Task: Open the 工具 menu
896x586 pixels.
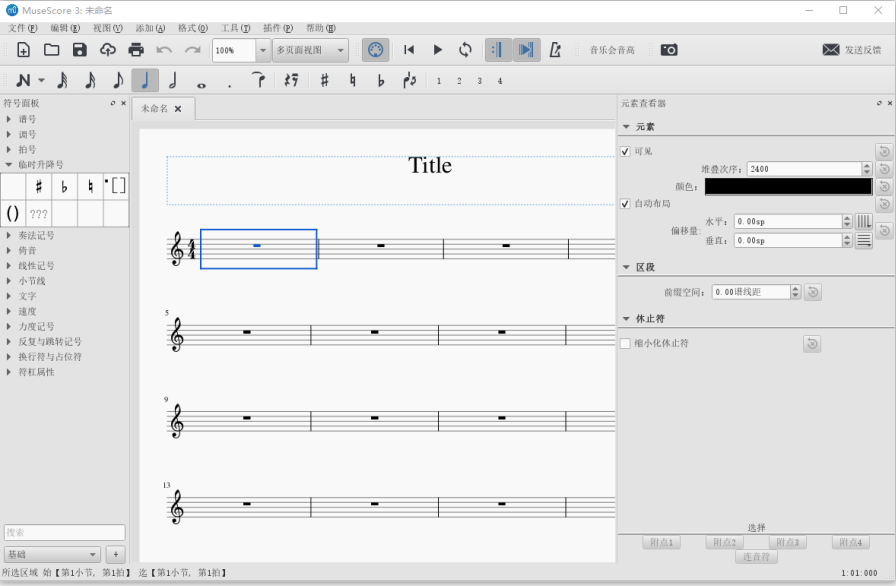Action: (x=235, y=28)
